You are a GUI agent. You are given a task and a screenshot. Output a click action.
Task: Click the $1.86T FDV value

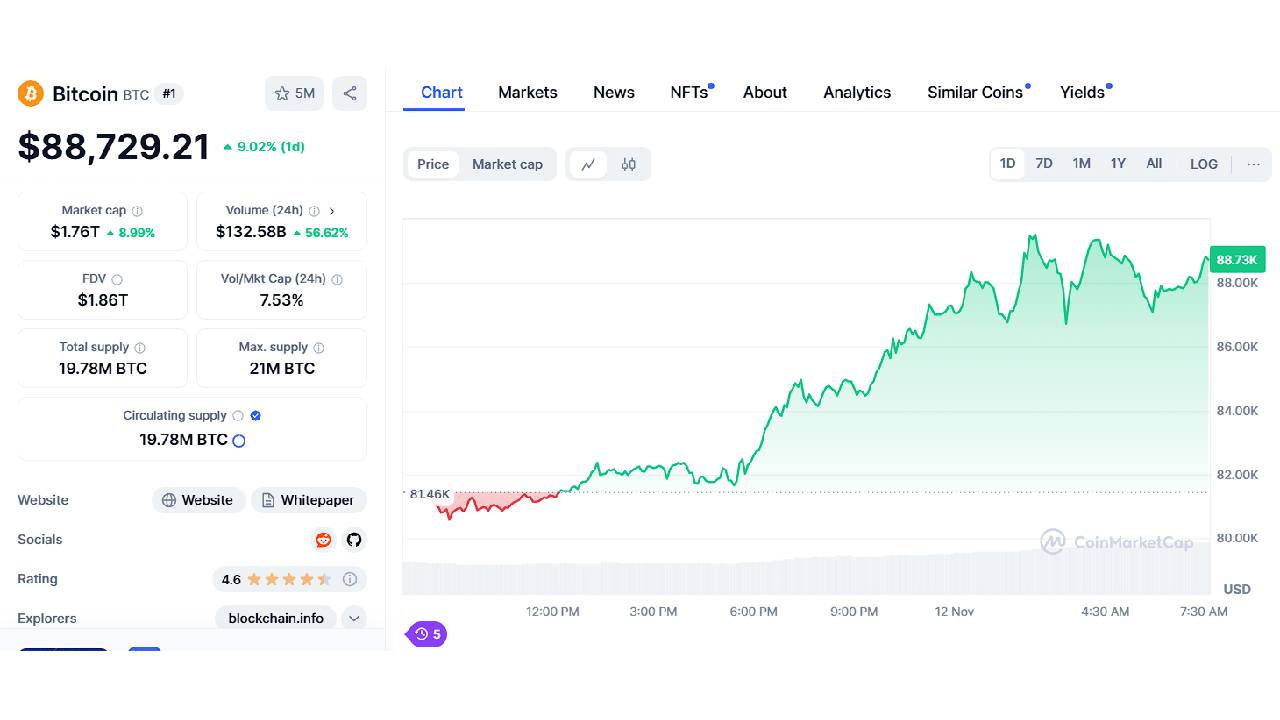(103, 300)
